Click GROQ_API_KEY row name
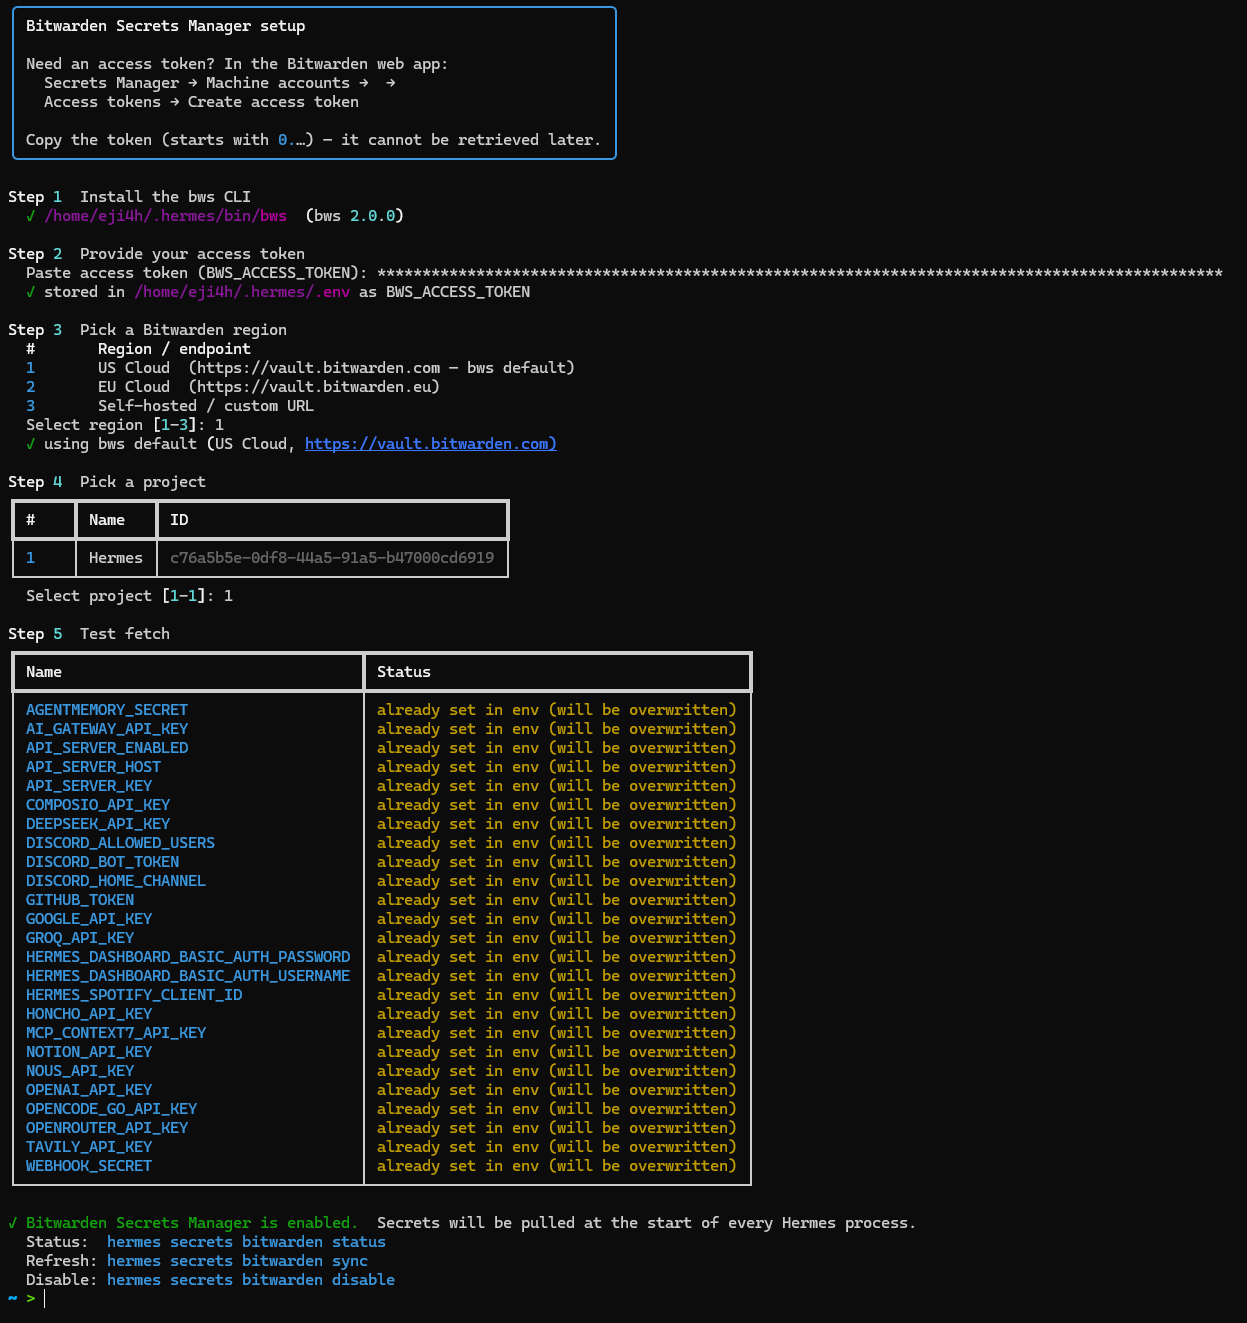Image resolution: width=1247 pixels, height=1323 pixels. 80,938
